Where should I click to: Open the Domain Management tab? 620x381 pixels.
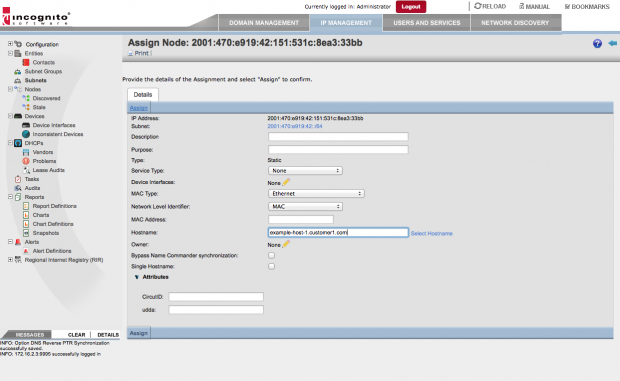(264, 23)
